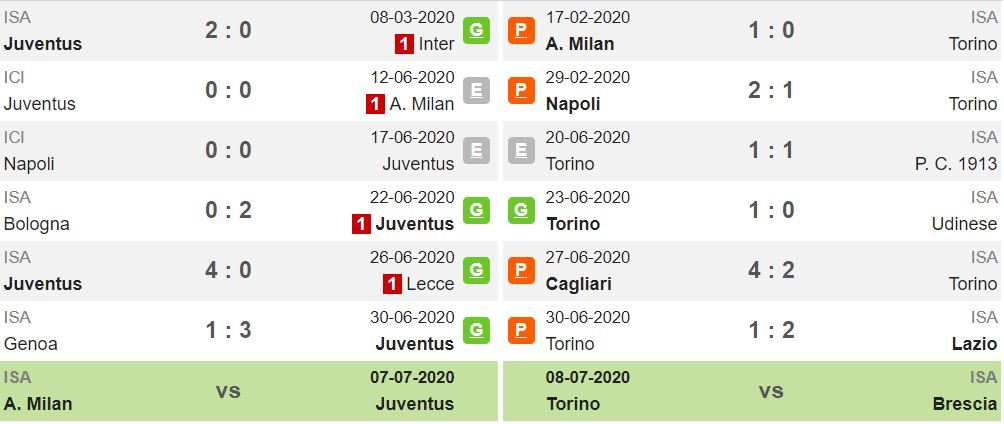Click the Lazio team name
This screenshot has width=1004, height=424.
point(975,344)
